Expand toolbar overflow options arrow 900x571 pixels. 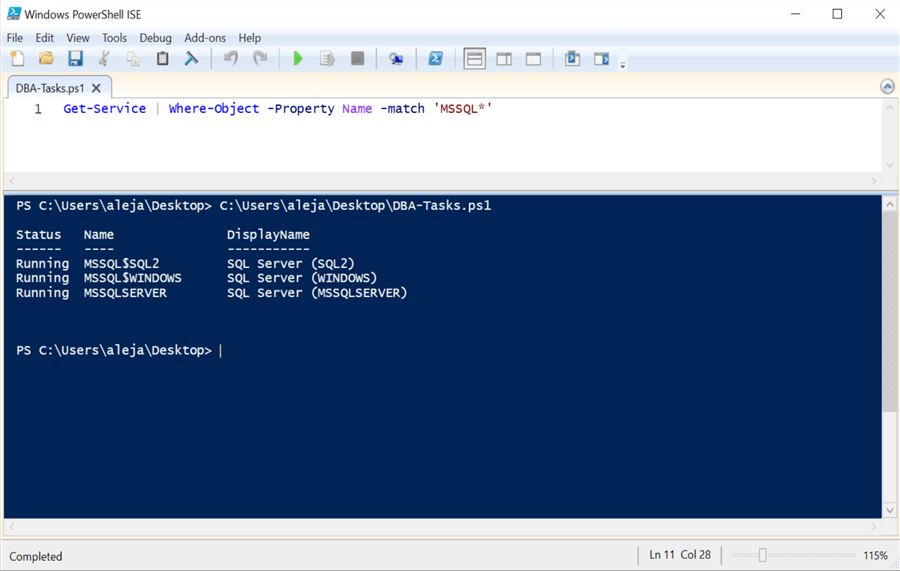tap(623, 65)
